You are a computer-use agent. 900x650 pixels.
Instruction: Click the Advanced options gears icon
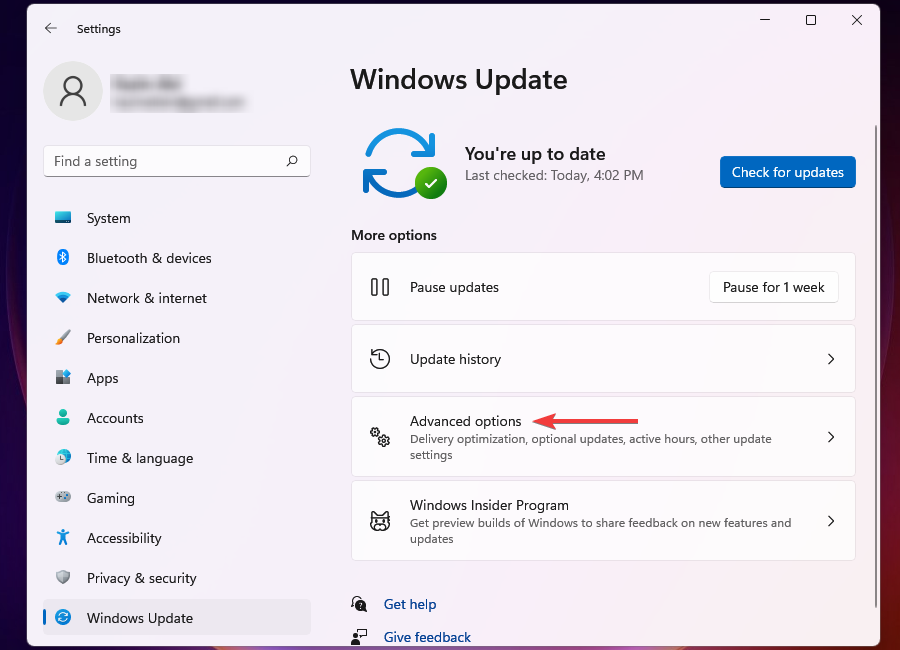[x=379, y=437]
